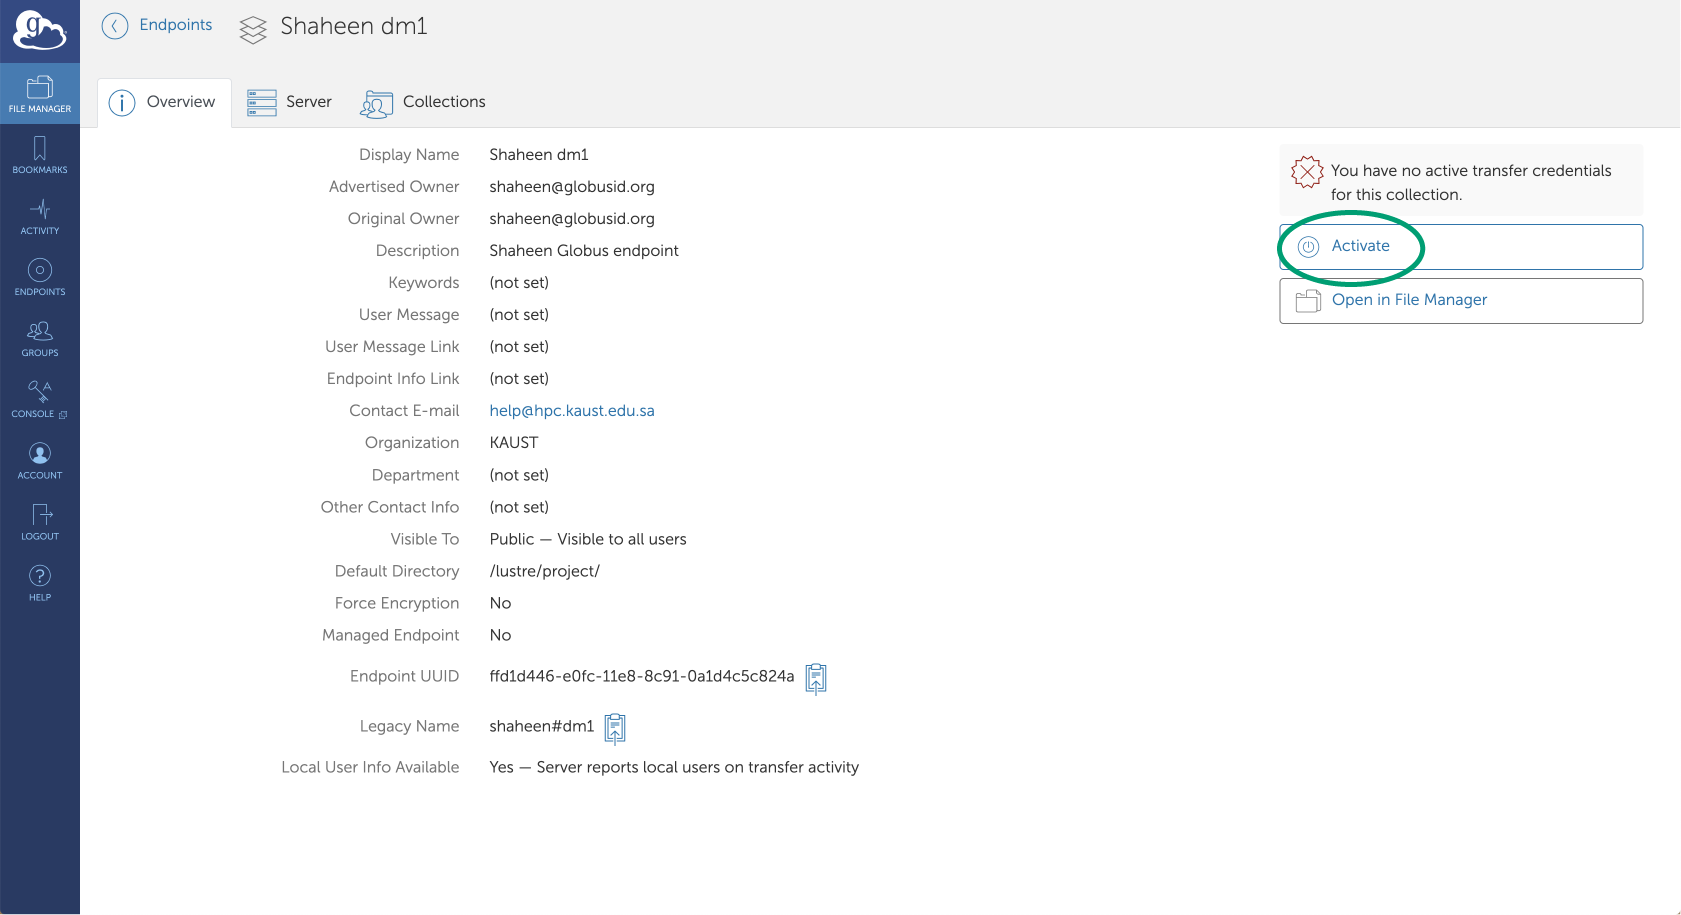
Task: Go to Endpoints in the sidebar
Action: point(40,277)
